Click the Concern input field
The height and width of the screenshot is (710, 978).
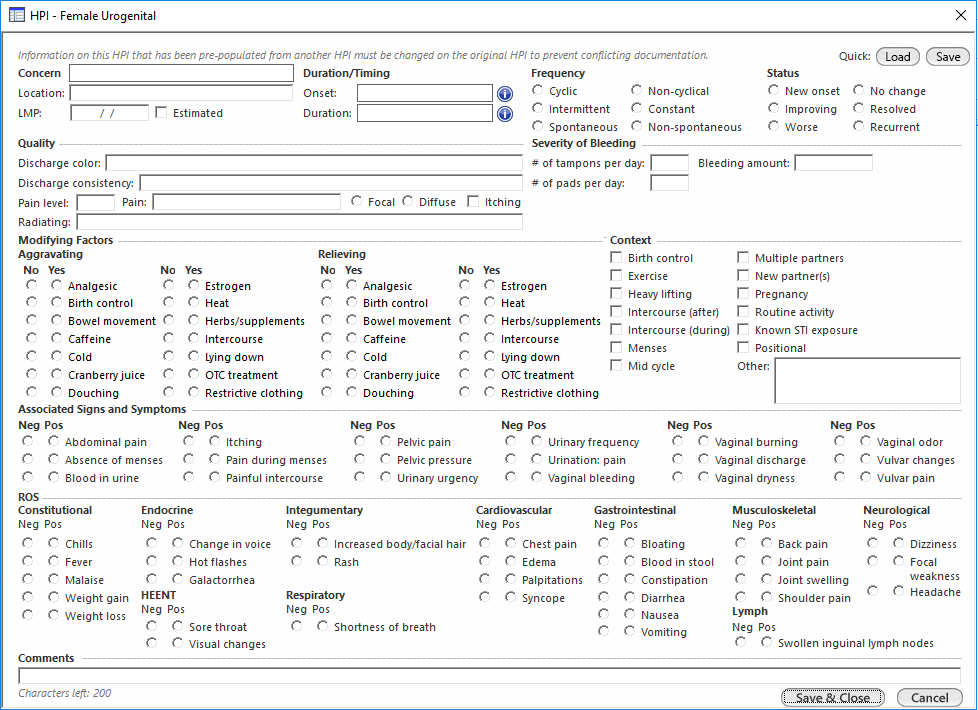pos(181,73)
